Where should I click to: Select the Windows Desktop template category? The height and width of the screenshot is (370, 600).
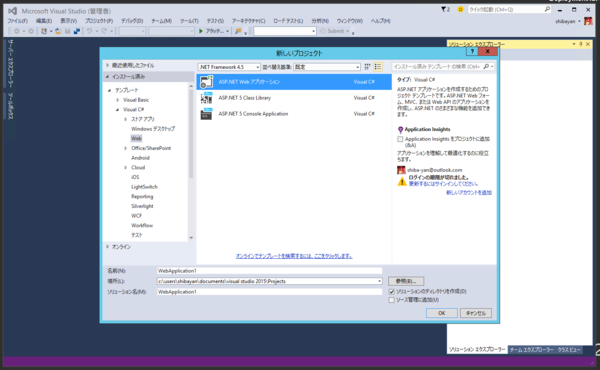tap(153, 129)
